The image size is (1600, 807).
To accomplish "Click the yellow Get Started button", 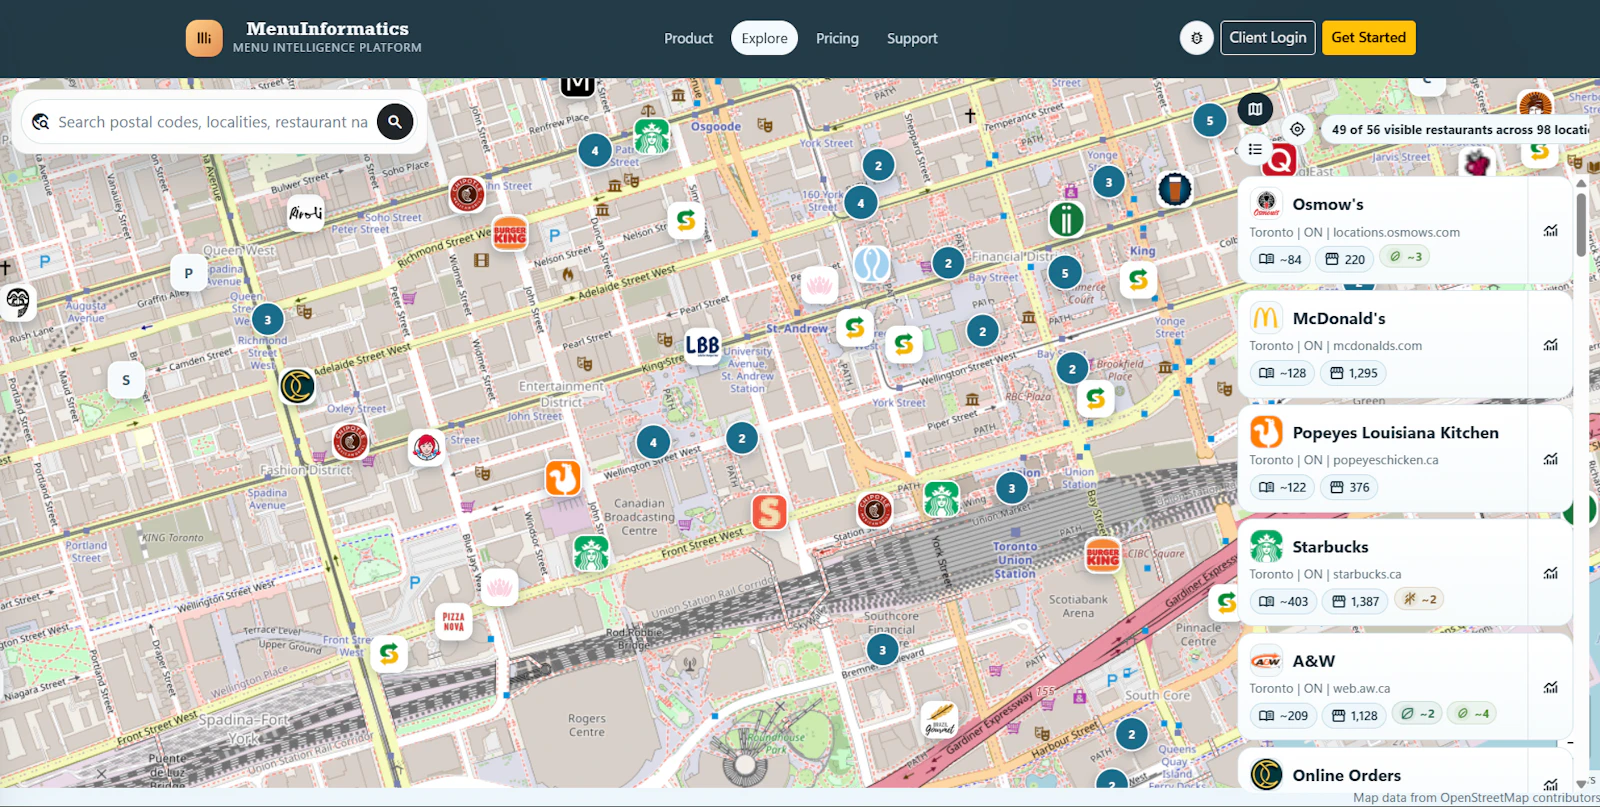I will [x=1368, y=38].
